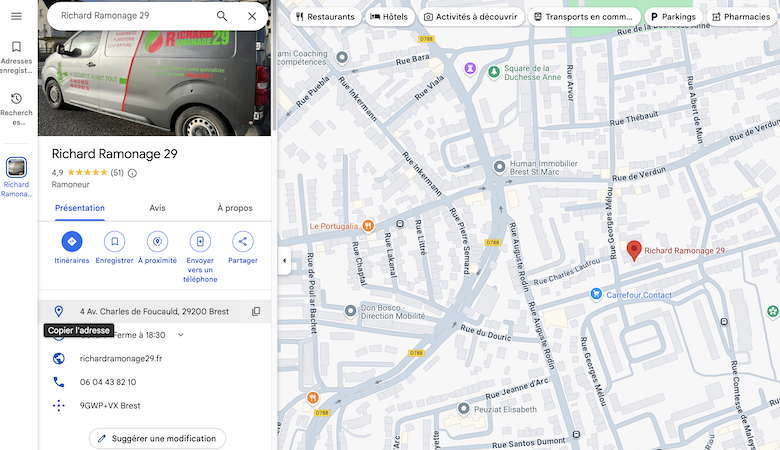Image resolution: width=780 pixels, height=450 pixels.
Task: Switch to the Avis tab
Action: tap(157, 208)
